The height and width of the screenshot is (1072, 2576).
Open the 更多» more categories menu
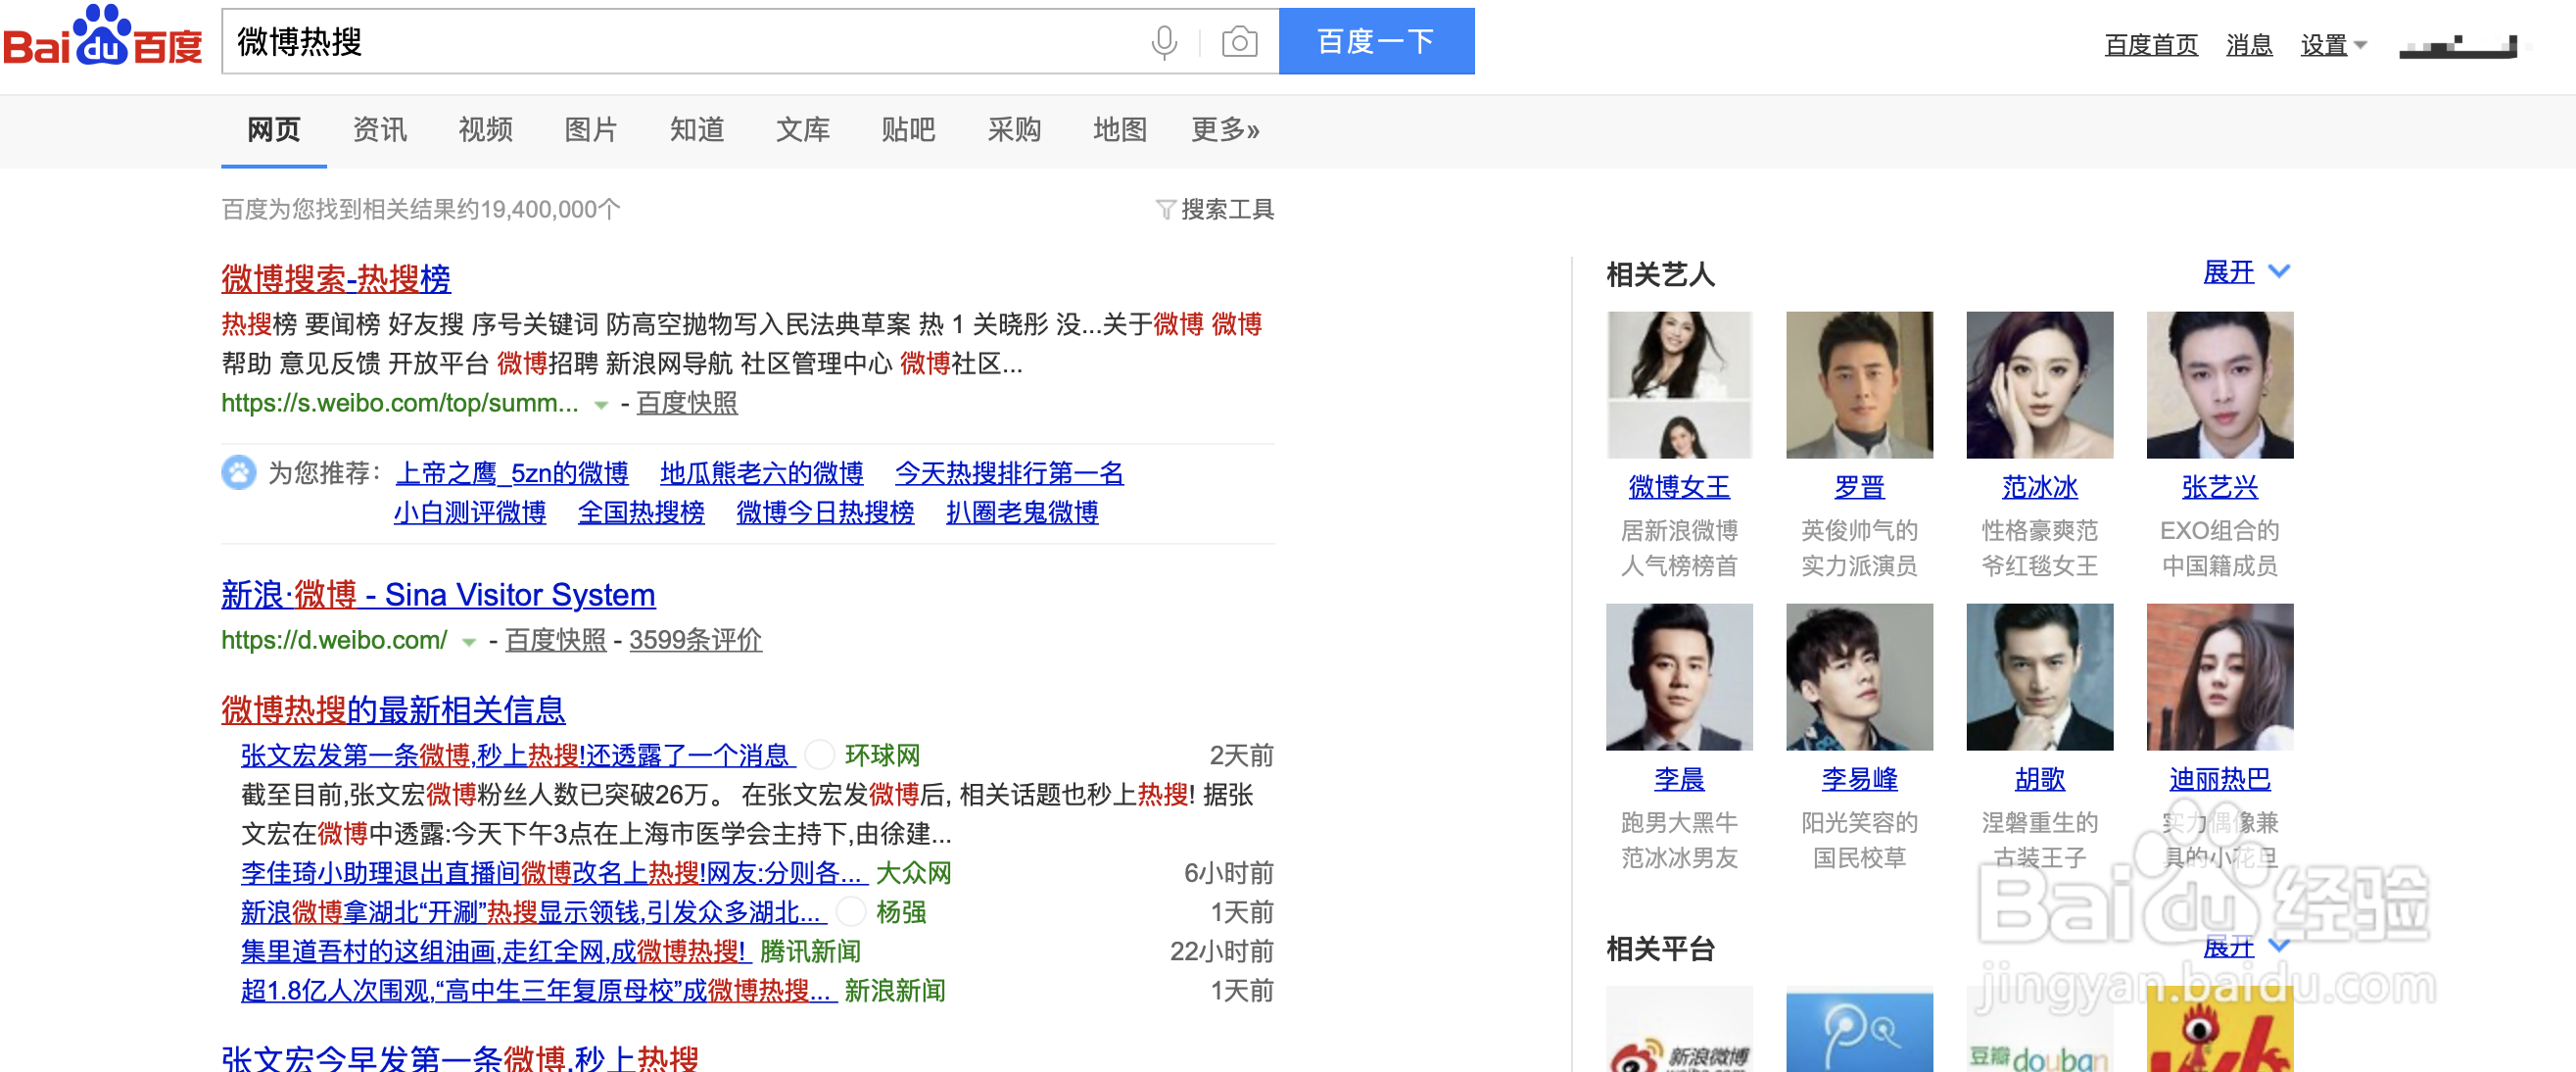(x=1225, y=129)
